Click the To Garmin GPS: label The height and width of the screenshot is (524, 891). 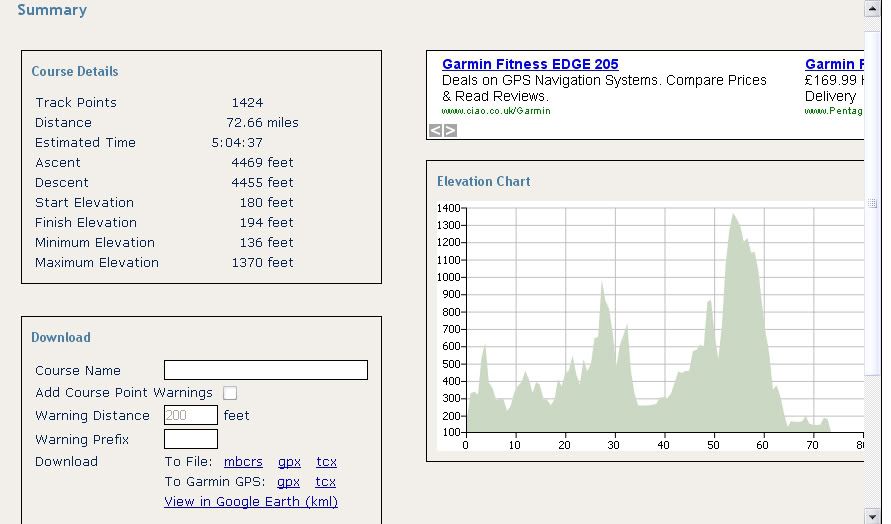pyautogui.click(x=215, y=482)
